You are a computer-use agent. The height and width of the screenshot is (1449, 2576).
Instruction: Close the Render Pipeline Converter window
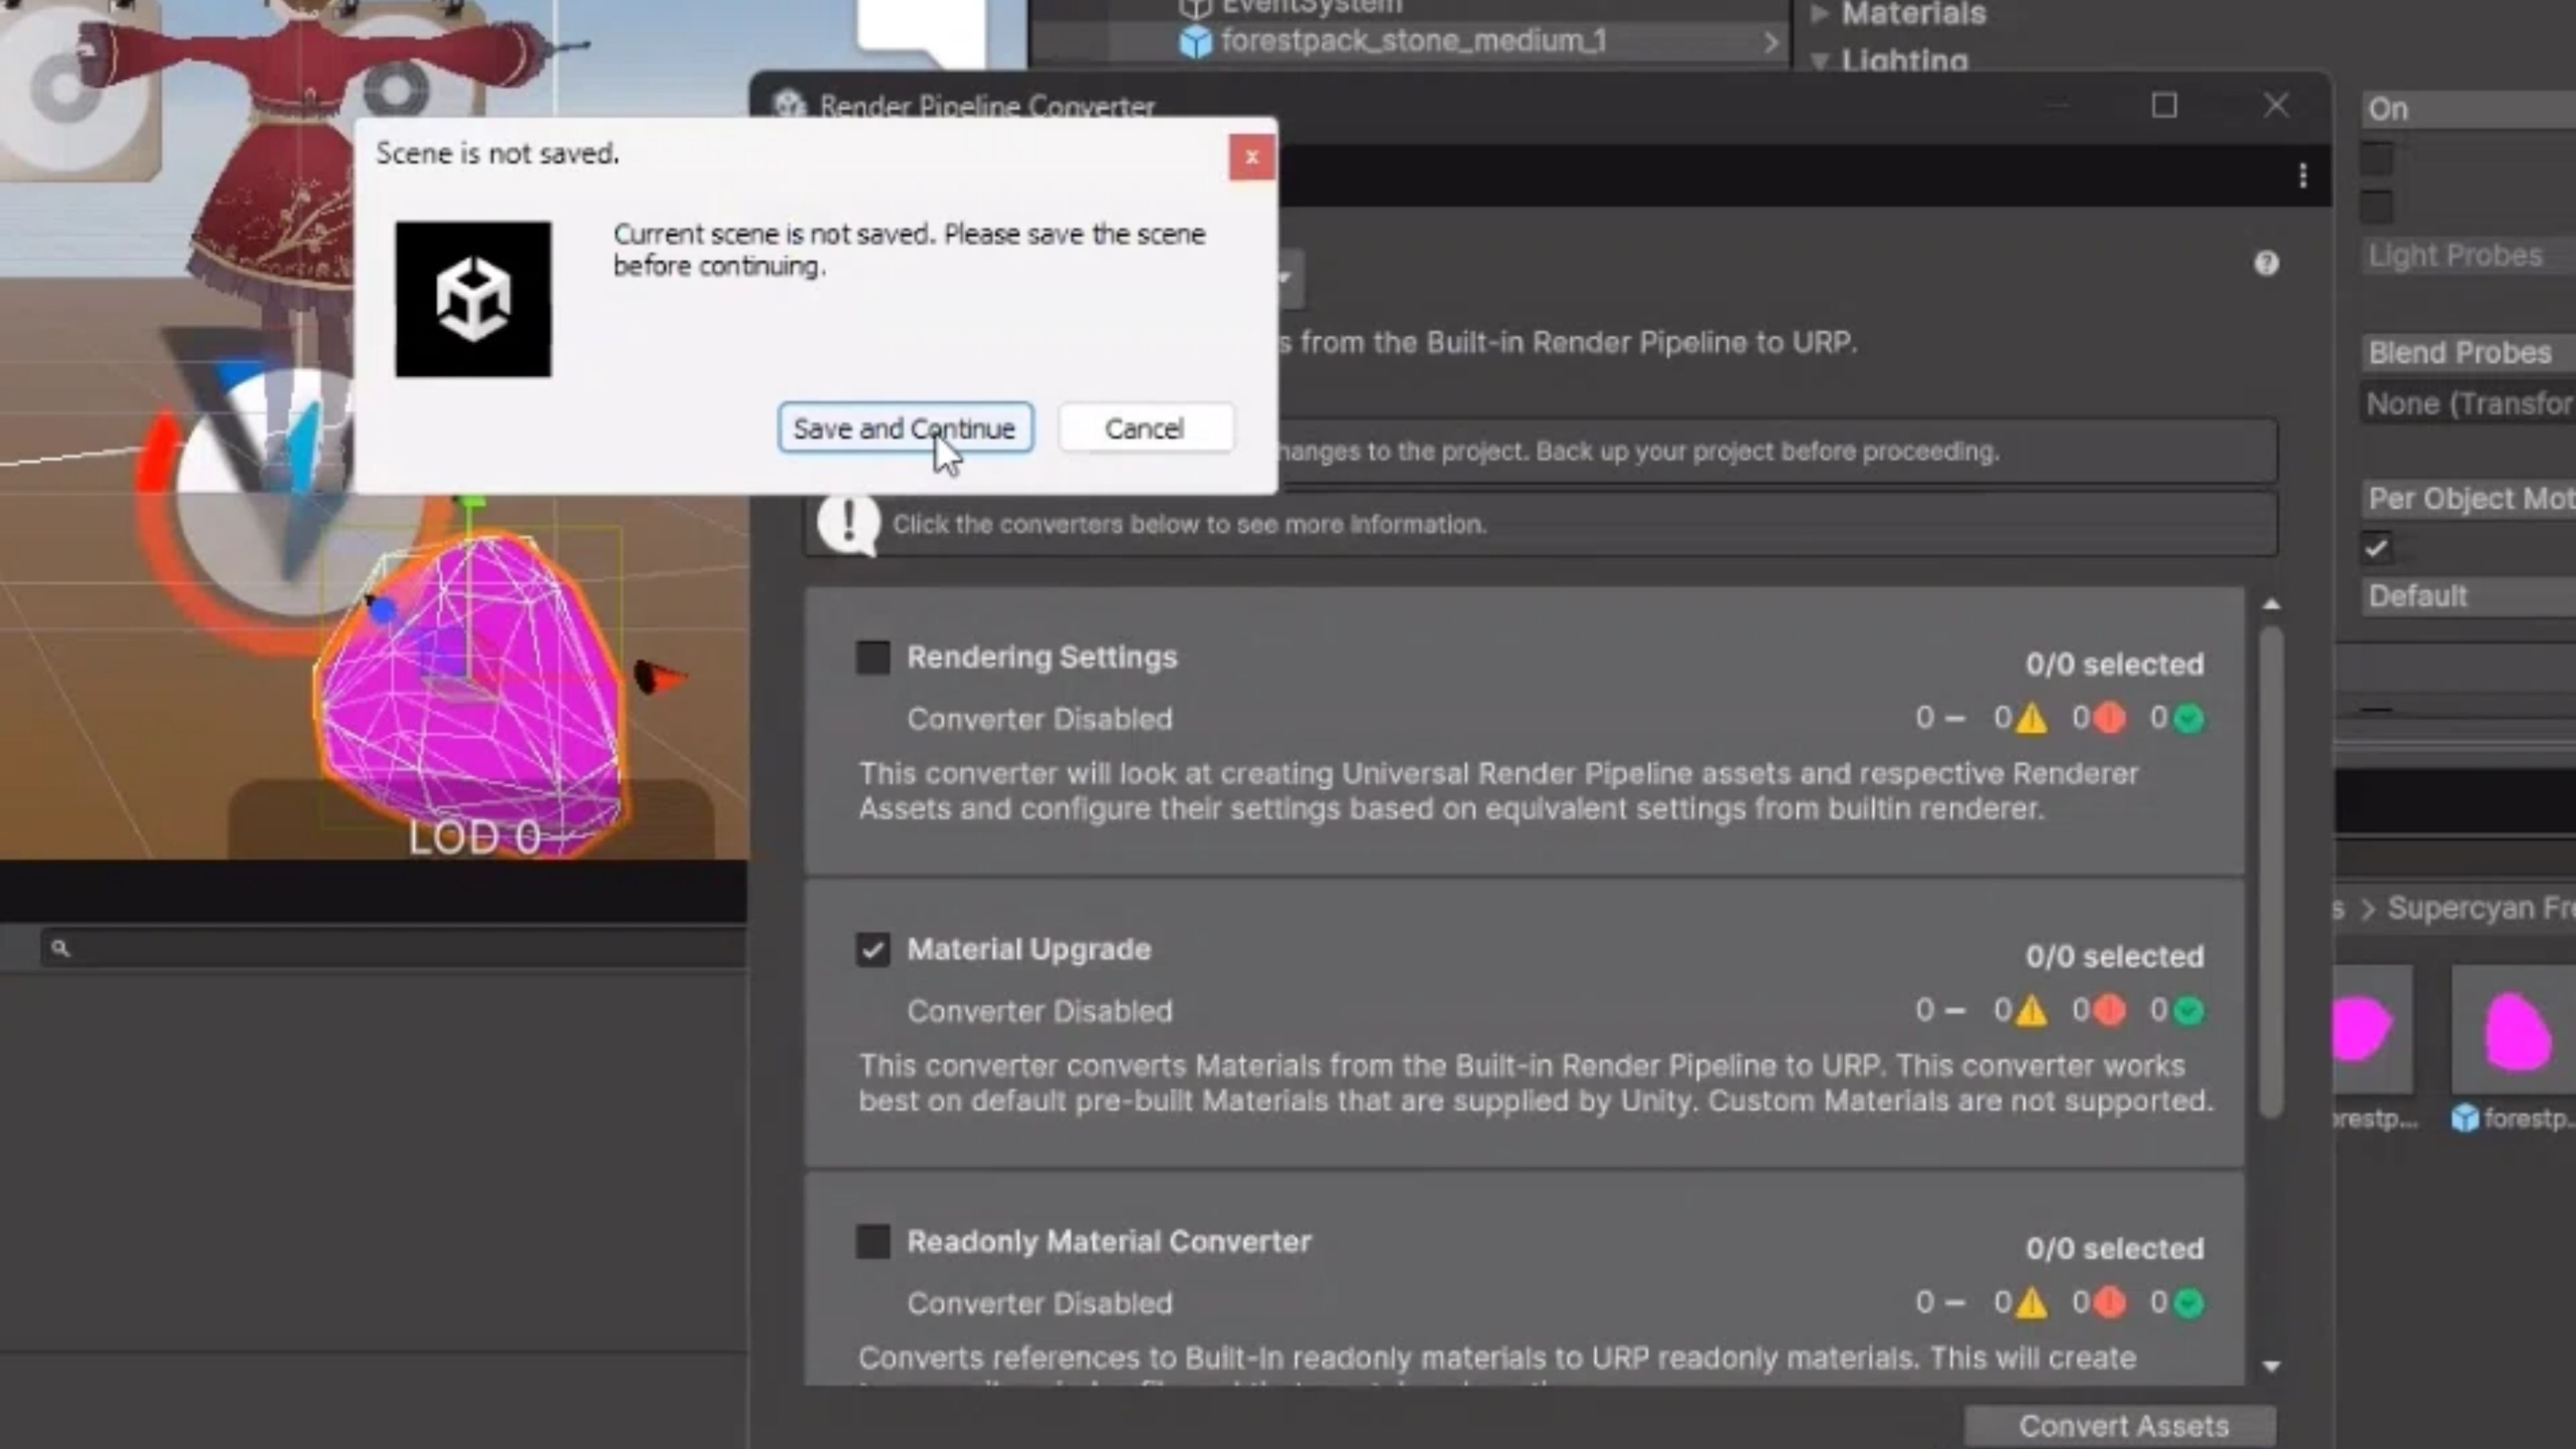[2276, 106]
